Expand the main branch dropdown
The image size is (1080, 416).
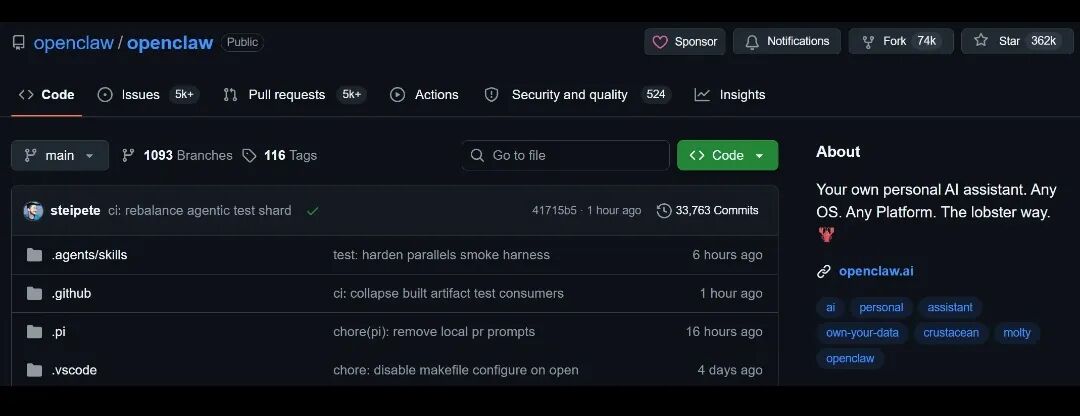point(60,156)
